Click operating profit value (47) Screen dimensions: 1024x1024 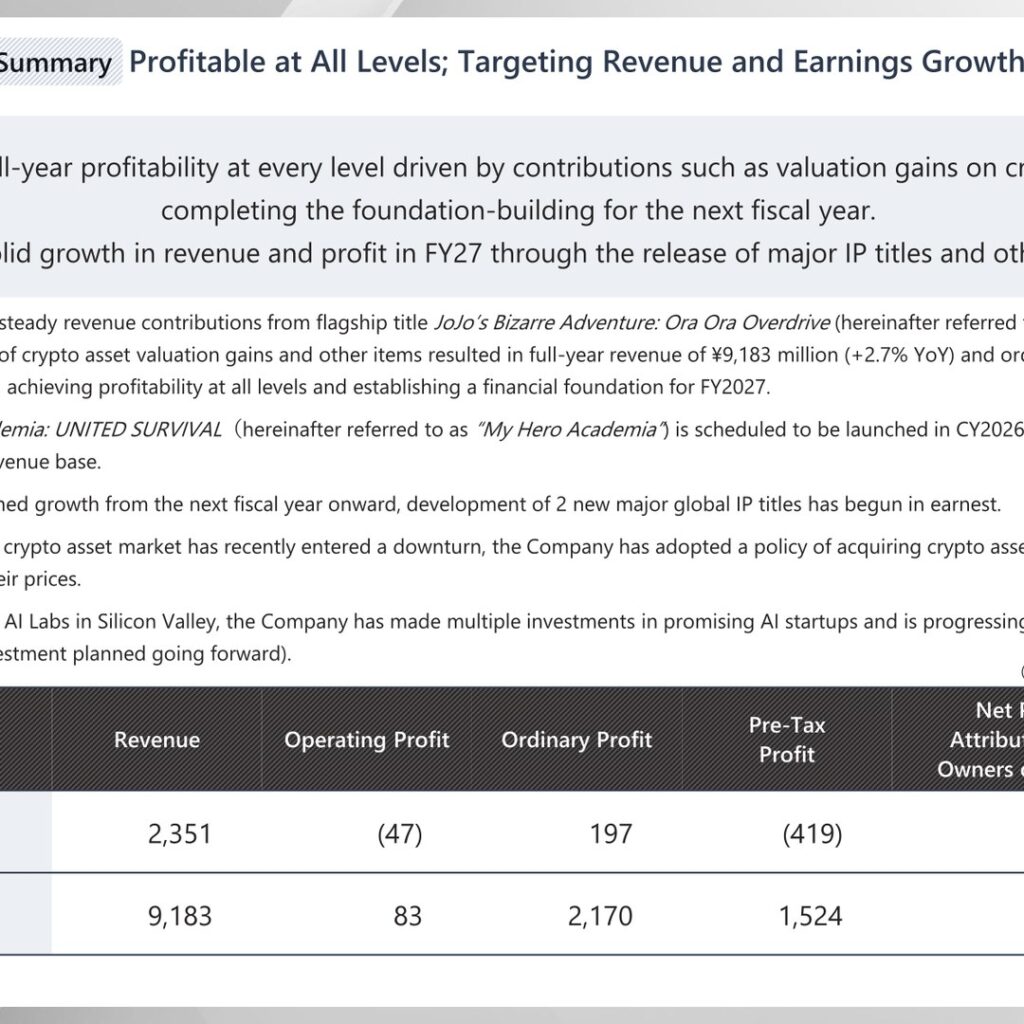[x=400, y=834]
